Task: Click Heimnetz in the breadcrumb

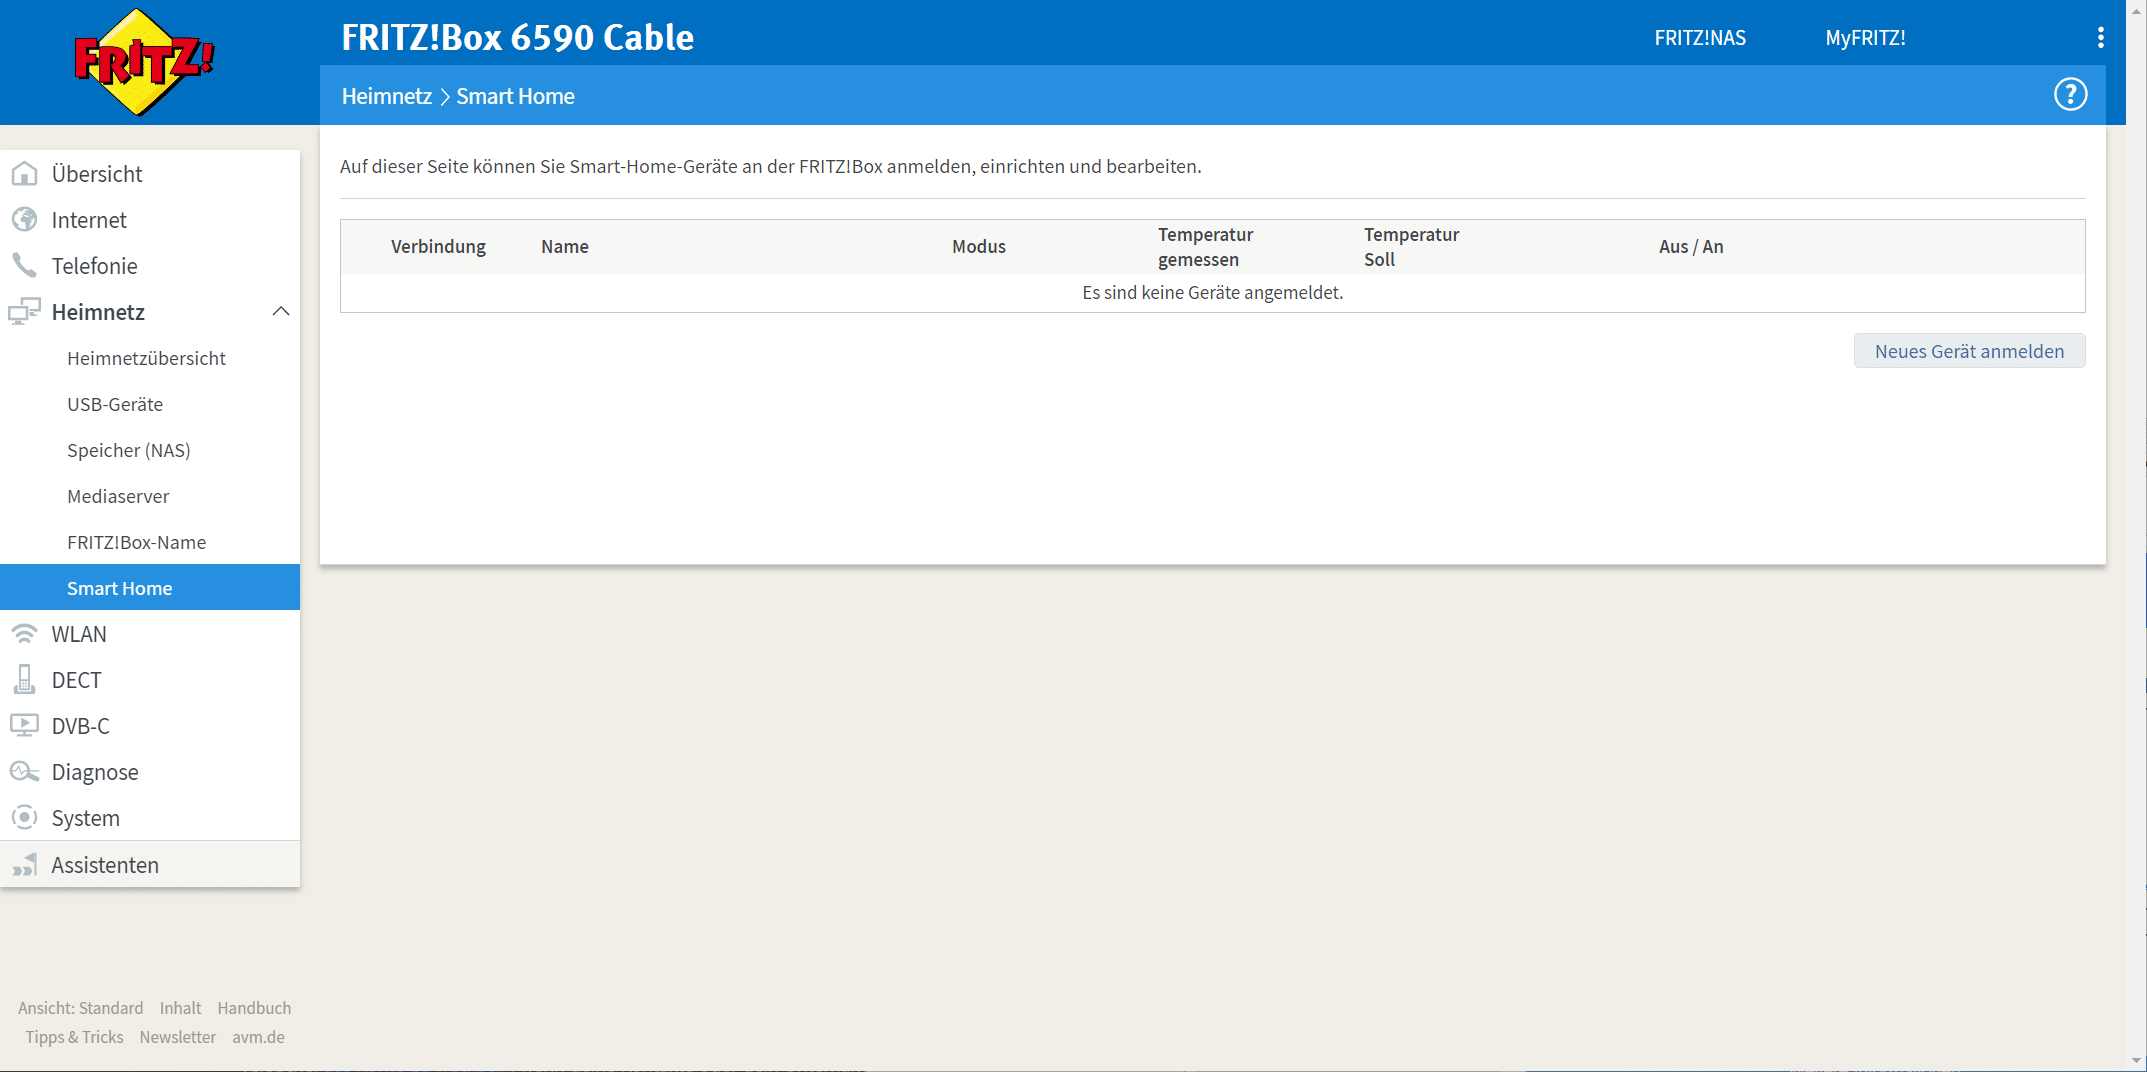Action: 386,96
